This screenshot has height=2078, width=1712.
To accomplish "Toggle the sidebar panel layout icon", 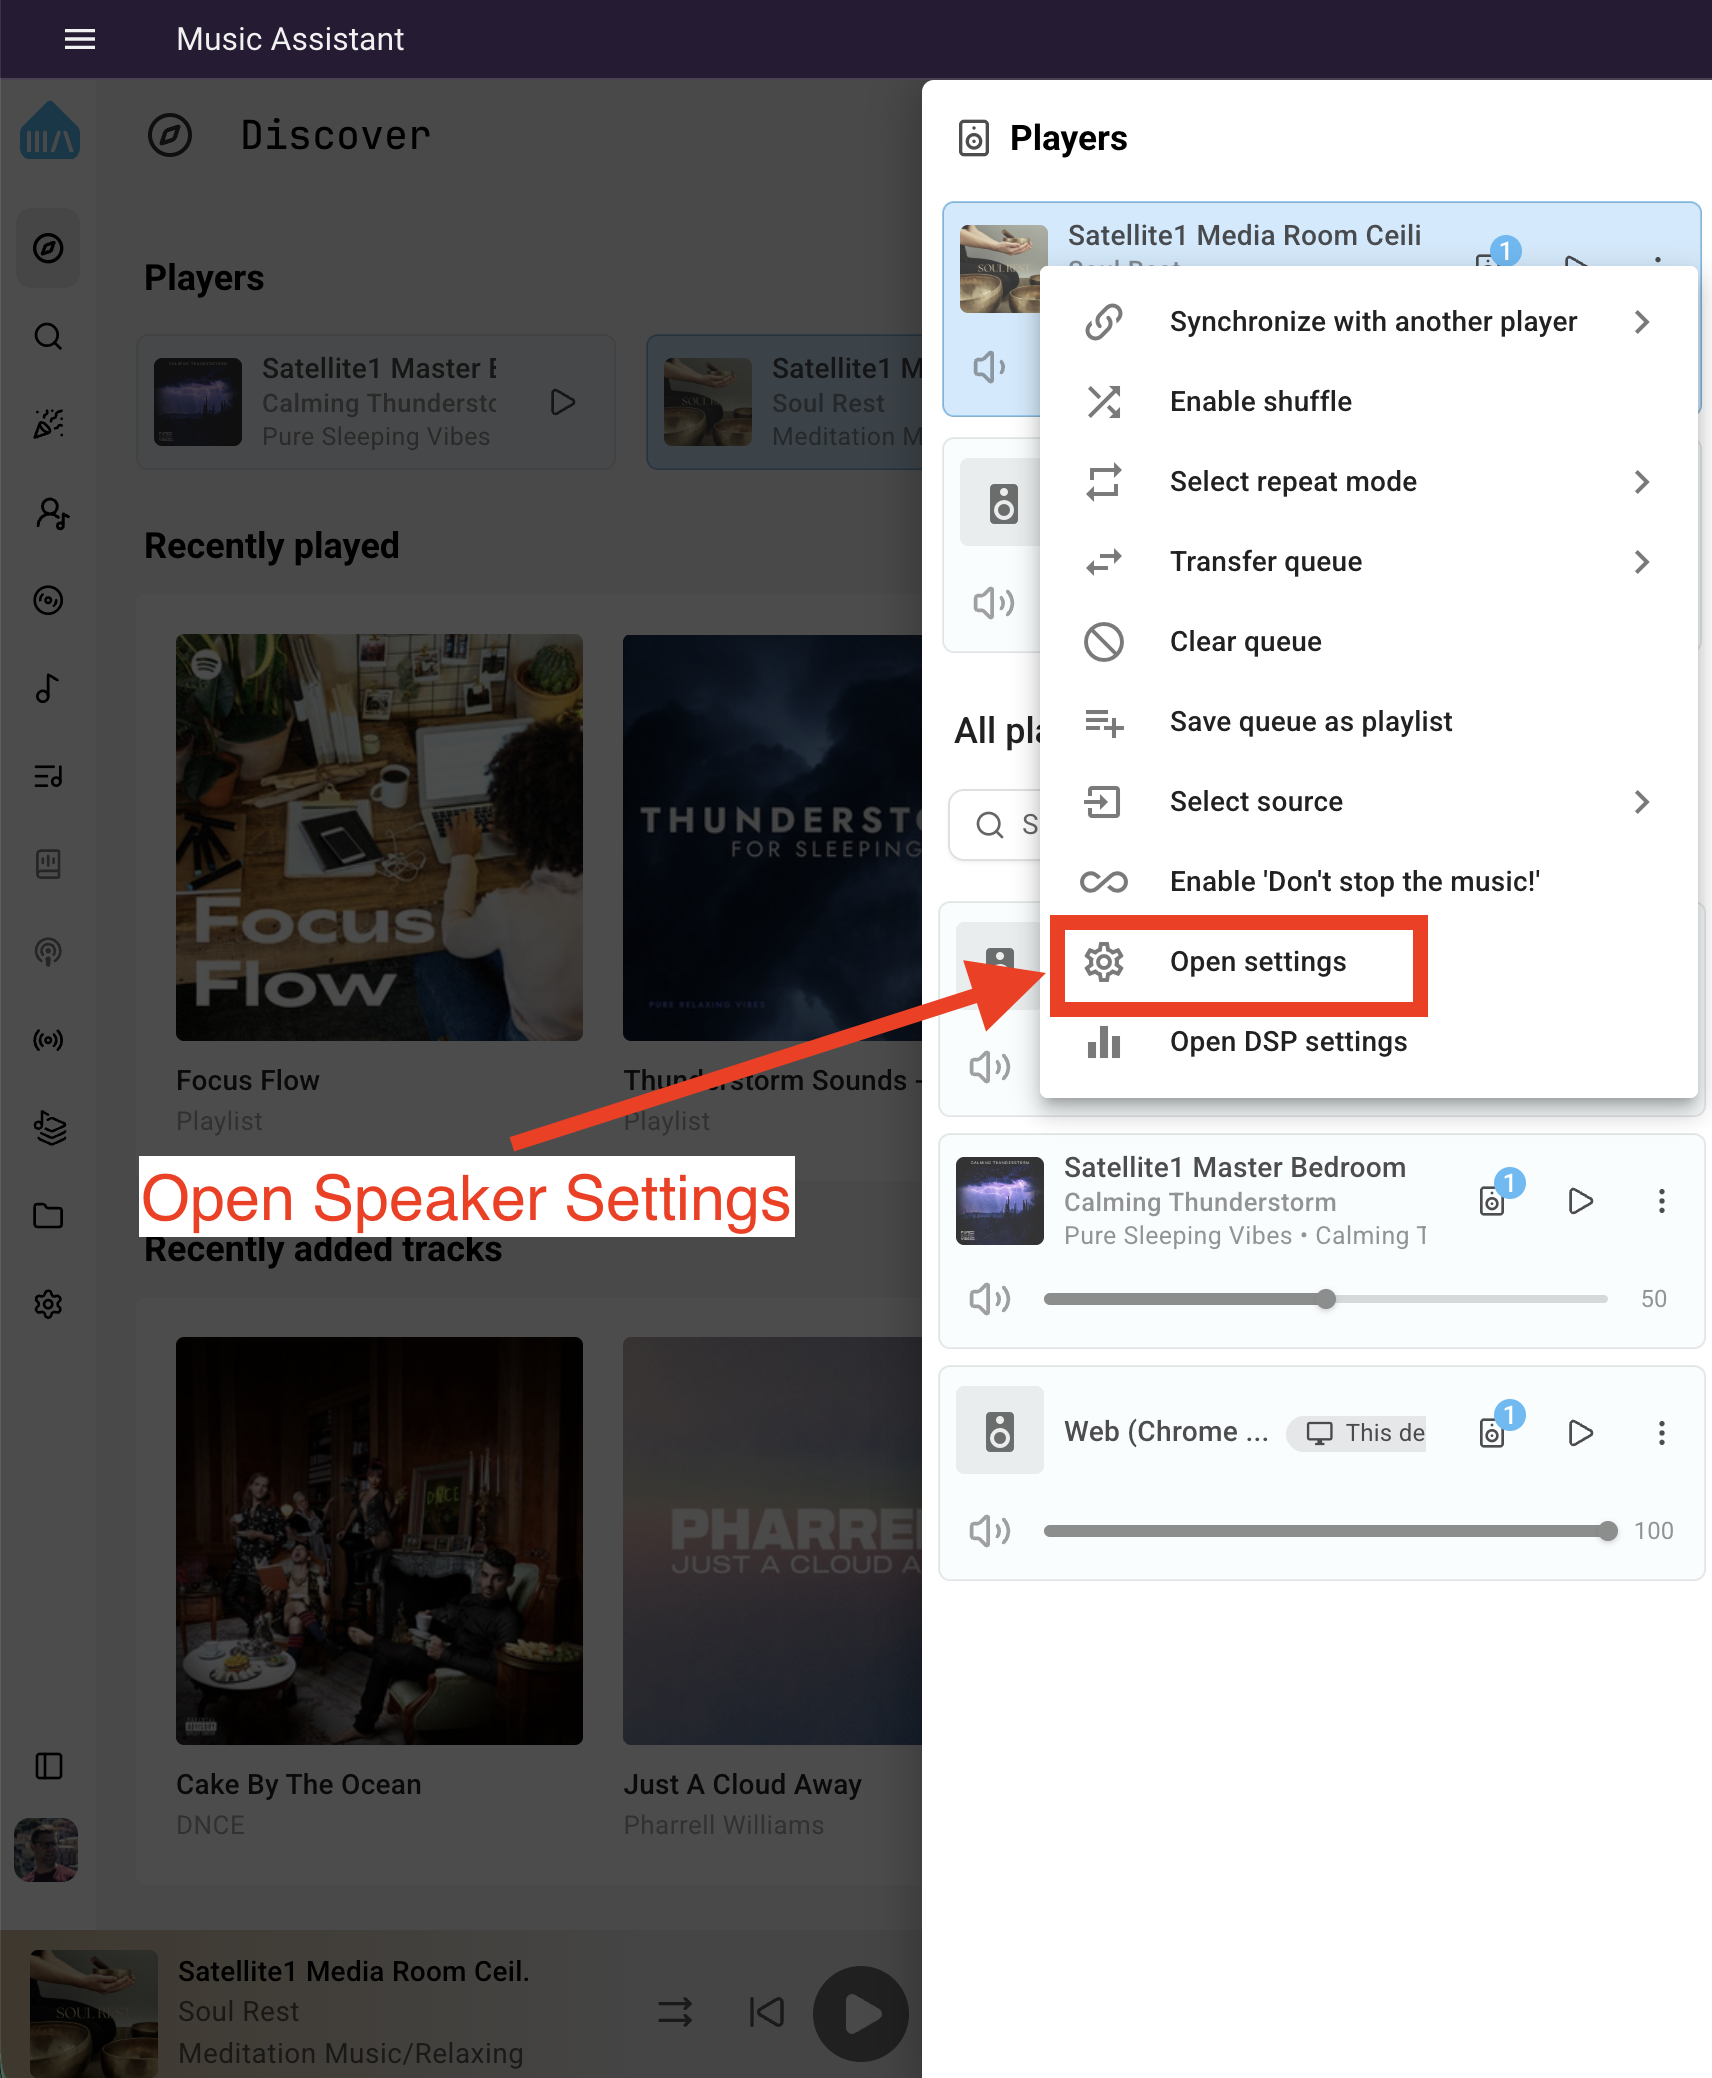I will [48, 1766].
